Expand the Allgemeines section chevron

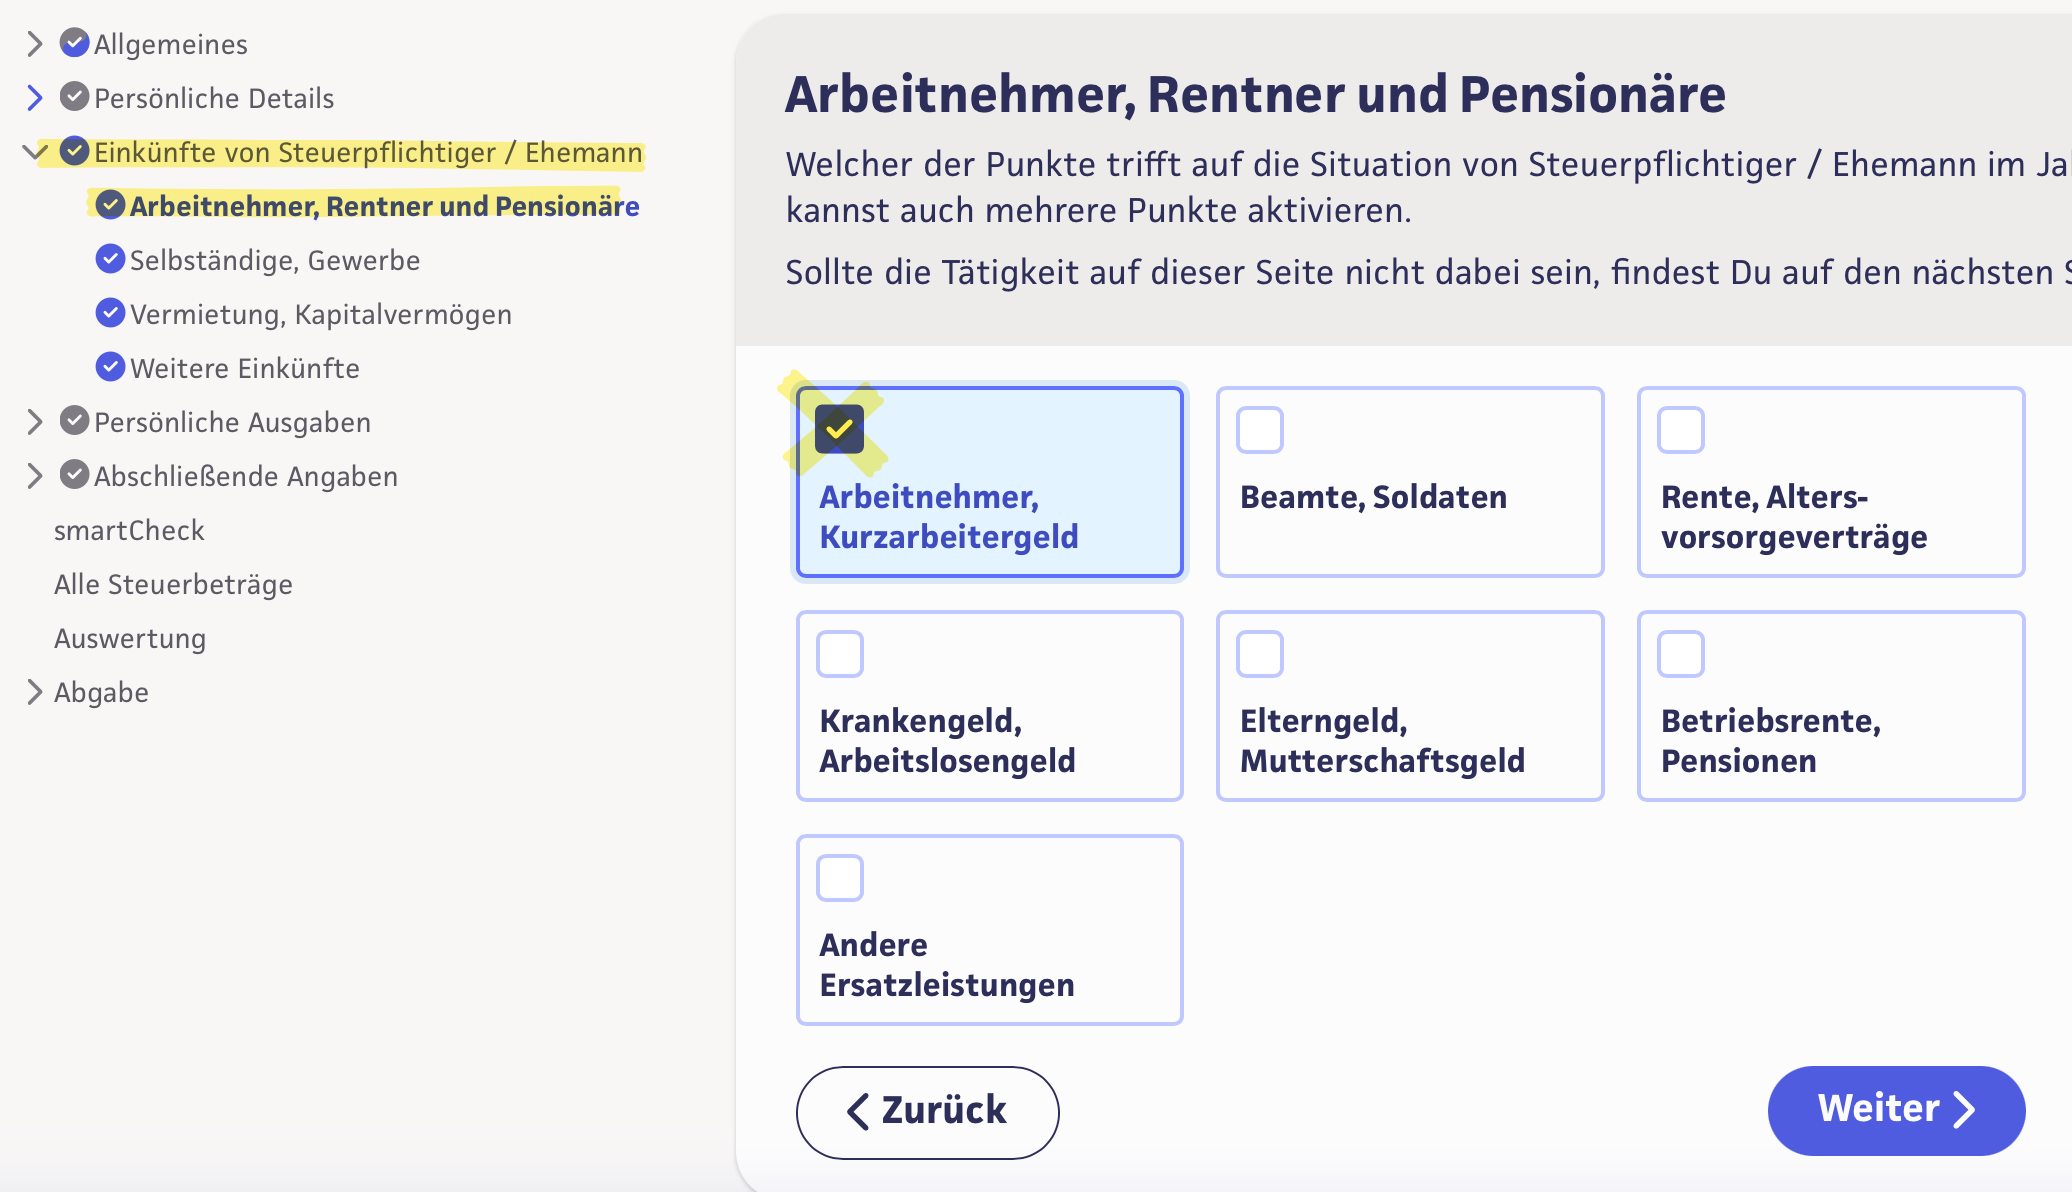[35, 43]
